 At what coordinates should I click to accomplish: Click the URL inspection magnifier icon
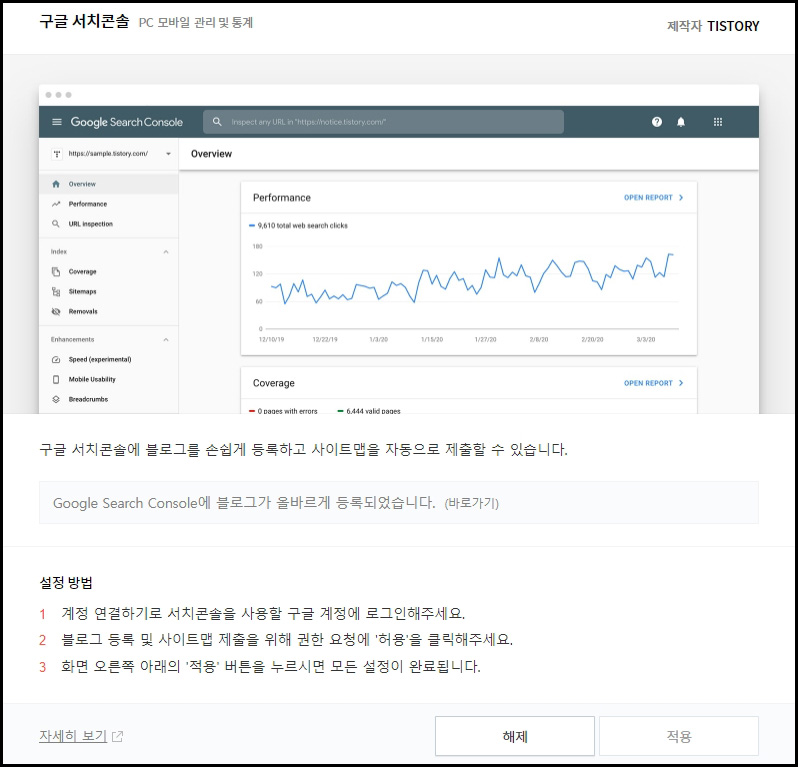click(56, 224)
